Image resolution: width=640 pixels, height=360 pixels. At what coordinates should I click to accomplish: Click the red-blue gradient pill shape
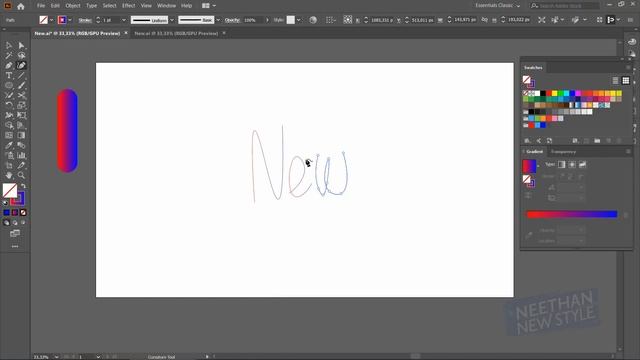click(x=67, y=131)
